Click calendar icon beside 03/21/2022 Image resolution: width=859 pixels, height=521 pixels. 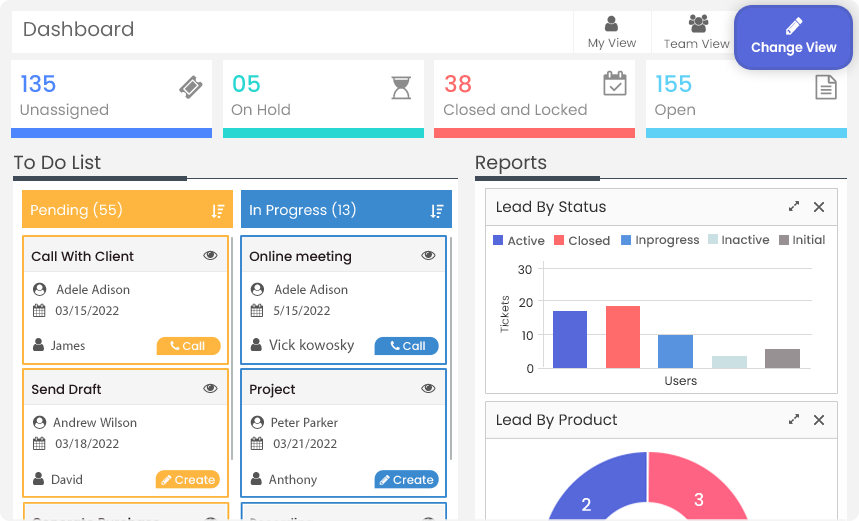(x=257, y=443)
